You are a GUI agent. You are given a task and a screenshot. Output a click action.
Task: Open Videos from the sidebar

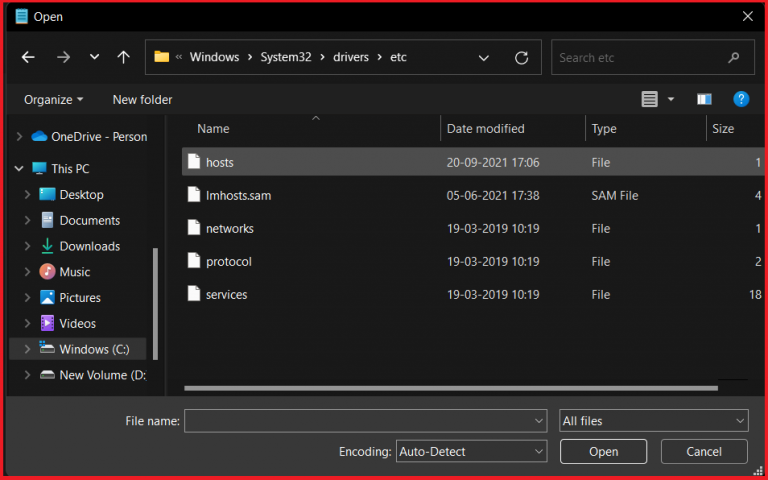coord(68,323)
